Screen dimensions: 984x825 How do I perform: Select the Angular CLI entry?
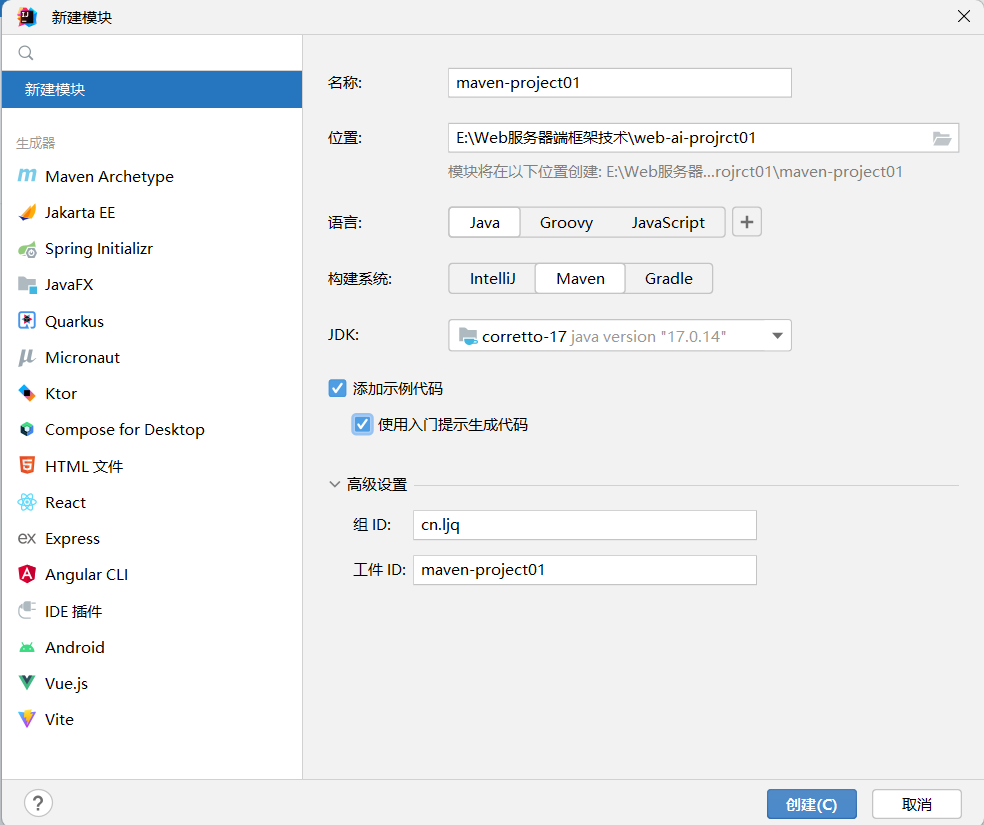pyautogui.click(x=152, y=575)
